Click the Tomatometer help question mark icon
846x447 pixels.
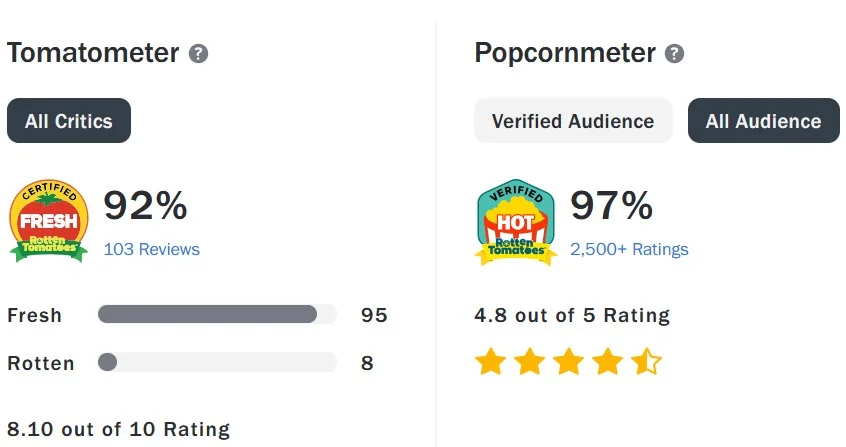[x=198, y=53]
